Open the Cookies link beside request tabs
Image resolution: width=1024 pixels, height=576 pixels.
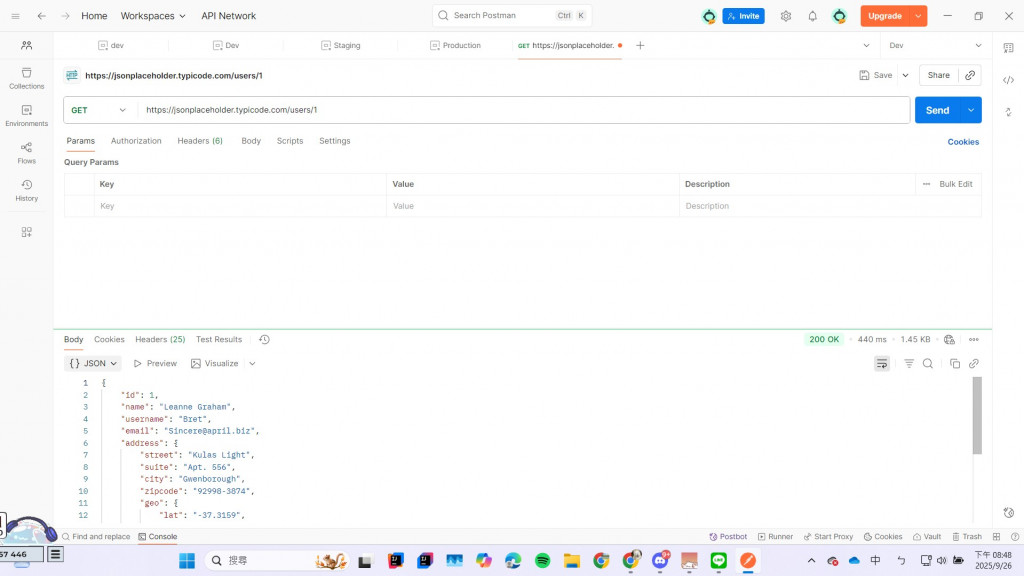[963, 142]
